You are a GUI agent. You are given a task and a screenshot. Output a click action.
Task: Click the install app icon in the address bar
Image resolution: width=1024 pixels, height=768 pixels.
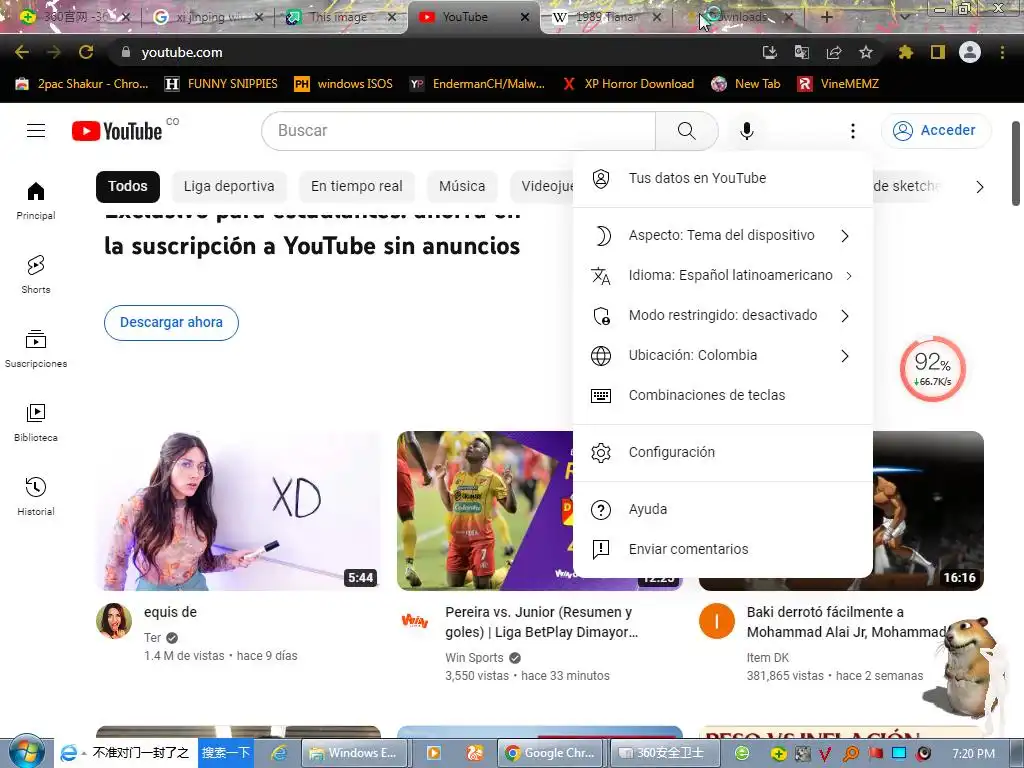(769, 52)
